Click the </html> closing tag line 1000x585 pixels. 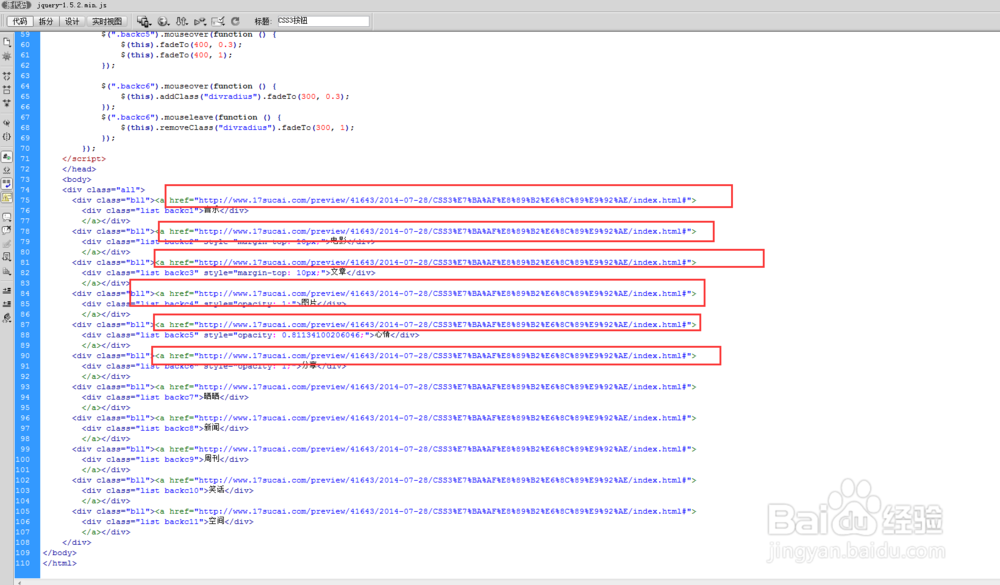(x=59, y=563)
